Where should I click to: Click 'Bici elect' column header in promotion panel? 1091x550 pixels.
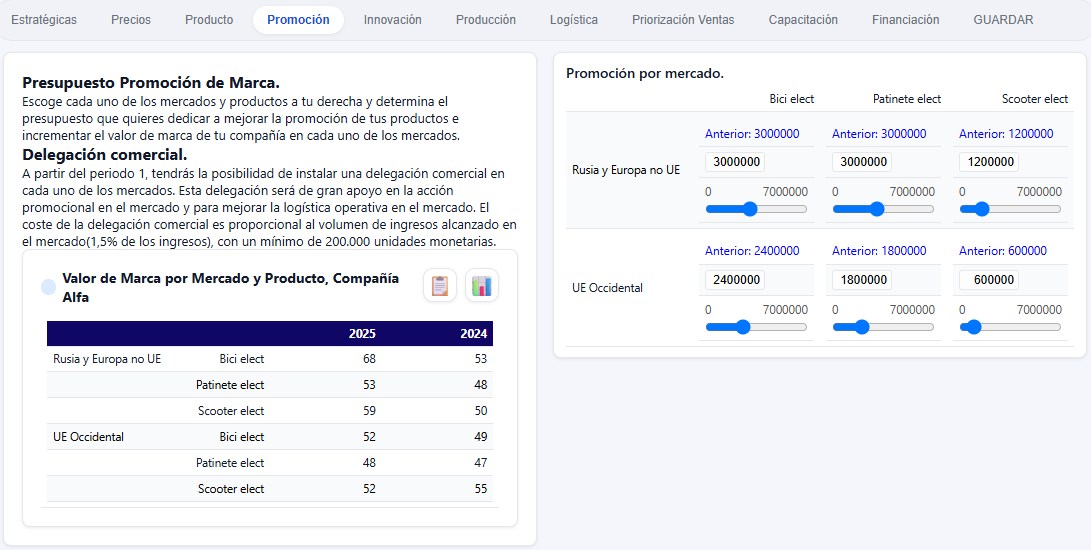point(792,99)
